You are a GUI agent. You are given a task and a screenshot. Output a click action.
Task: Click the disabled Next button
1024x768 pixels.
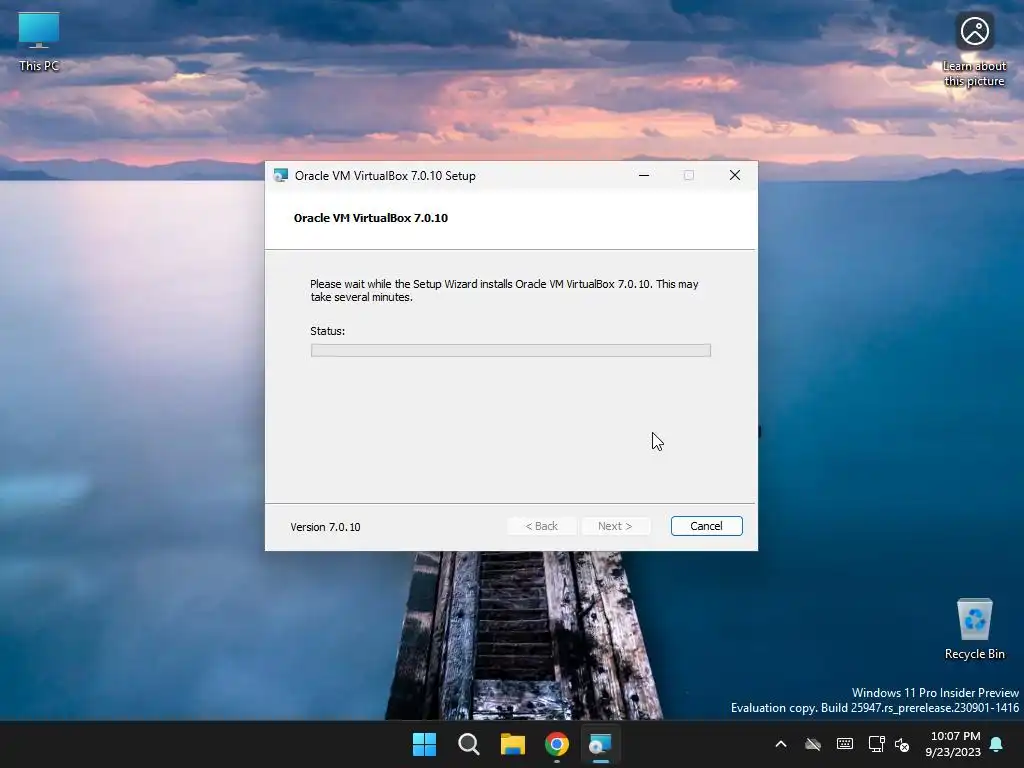615,526
